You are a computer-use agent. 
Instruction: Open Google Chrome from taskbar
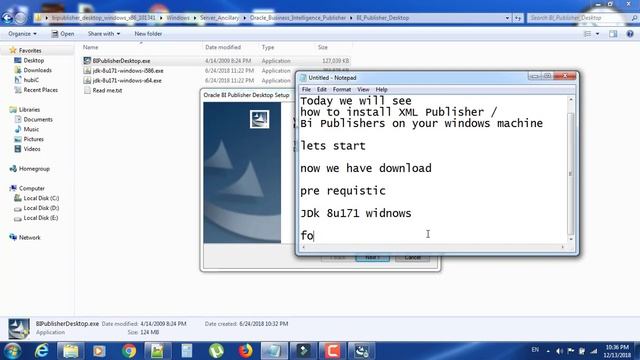(x=129, y=351)
